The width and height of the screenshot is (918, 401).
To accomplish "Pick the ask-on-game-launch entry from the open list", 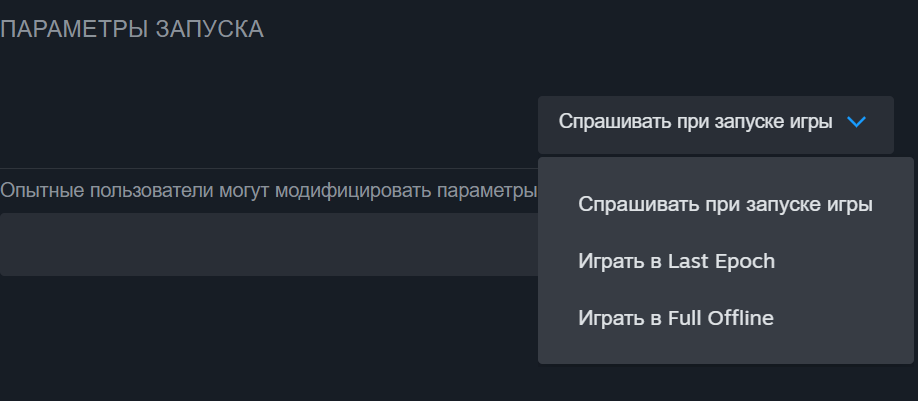I will click(x=725, y=204).
